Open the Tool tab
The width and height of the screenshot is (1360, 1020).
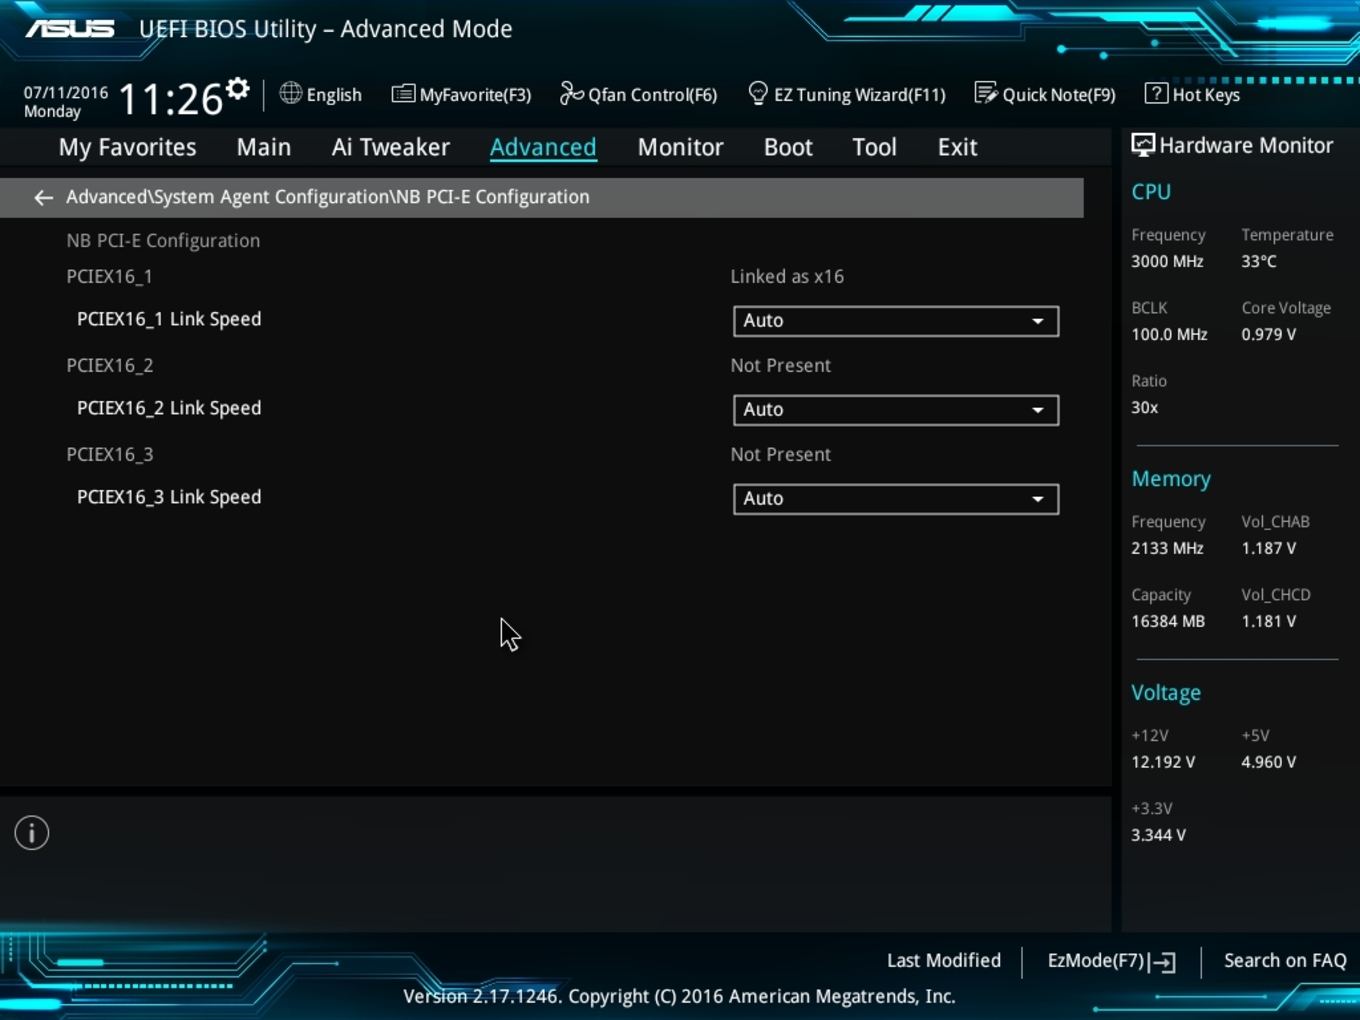click(874, 147)
